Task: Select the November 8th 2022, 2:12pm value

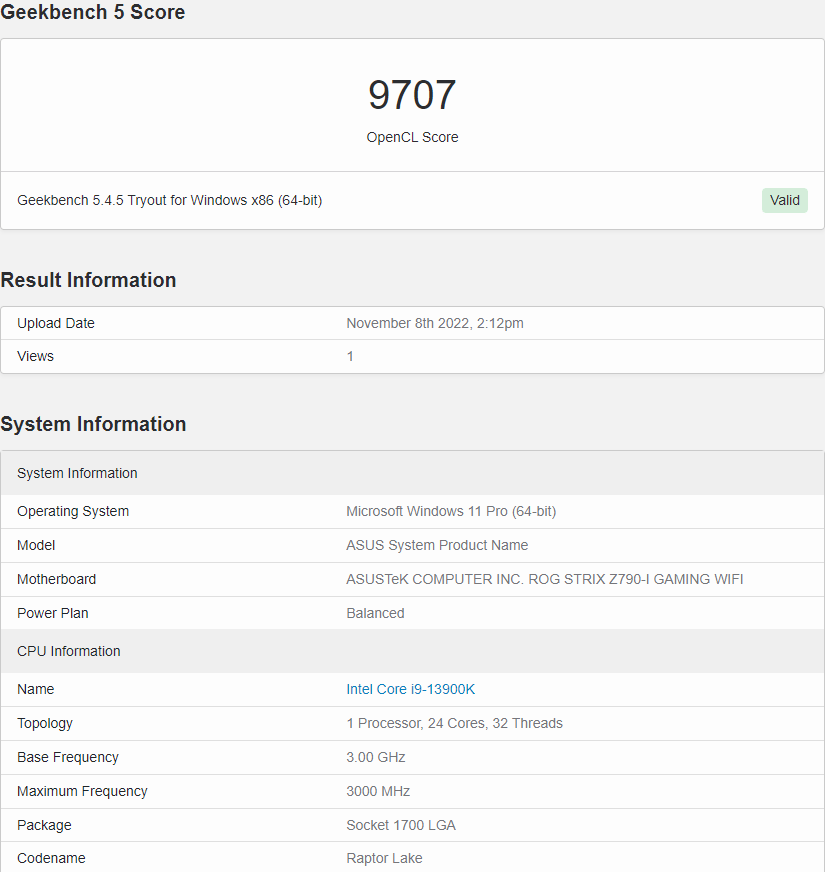Action: (x=435, y=323)
